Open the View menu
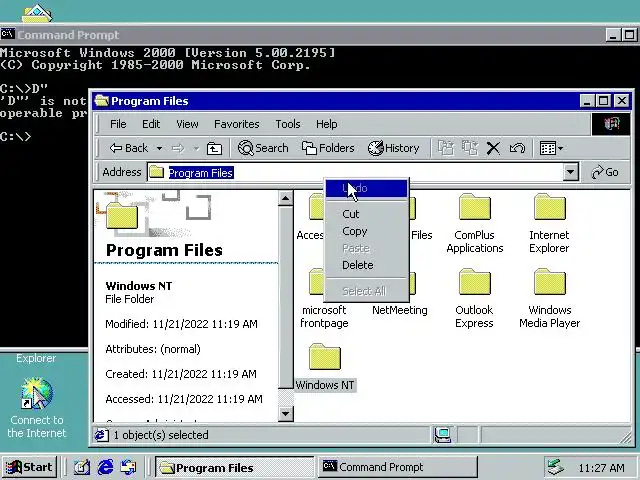 pos(187,124)
